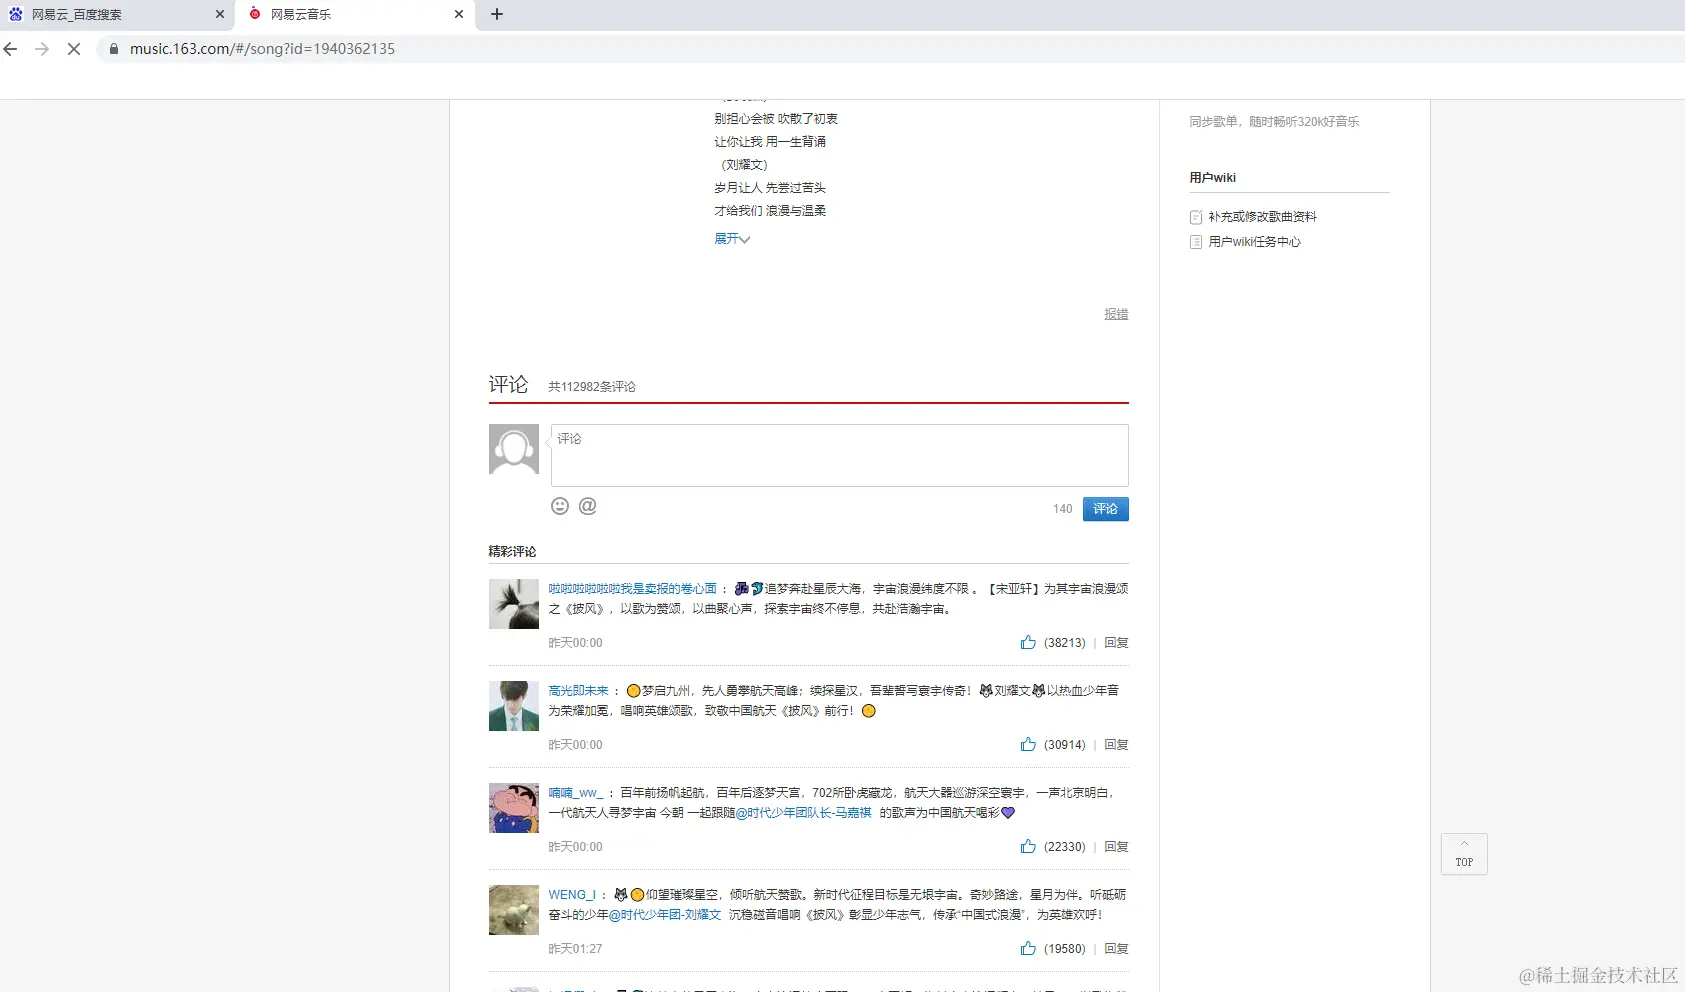
Task: Stop loading the current page
Action: click(74, 49)
